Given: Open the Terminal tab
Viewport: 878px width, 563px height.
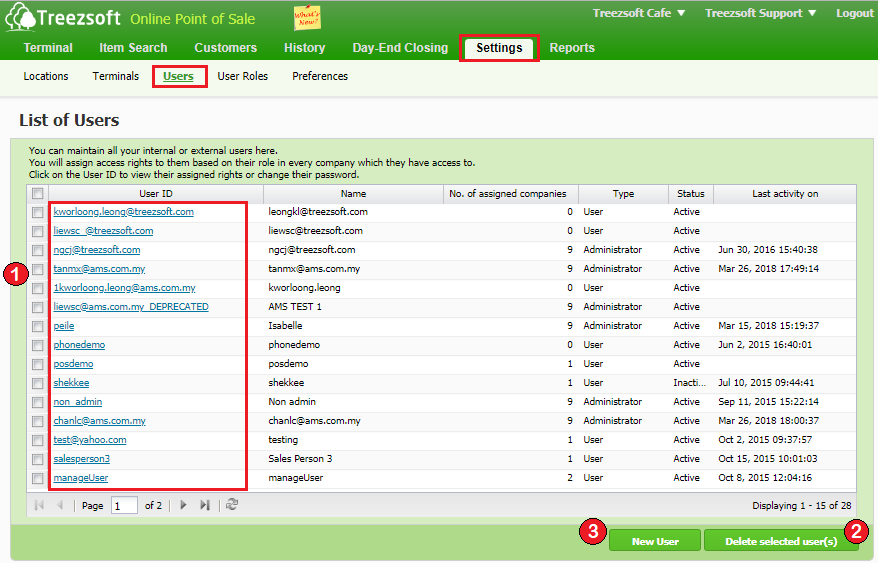Looking at the screenshot, I should tap(48, 48).
